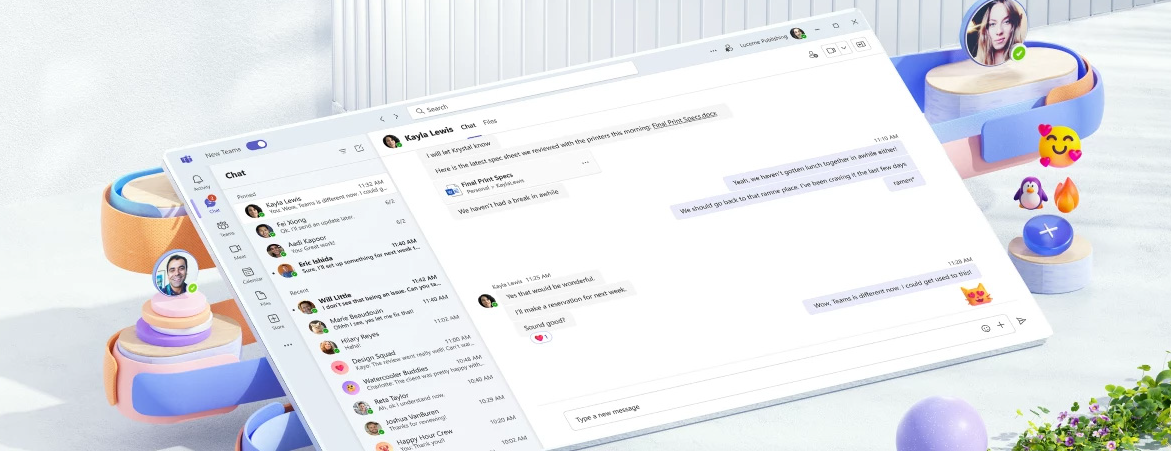Open the emoji picker in compose bar

(986, 328)
